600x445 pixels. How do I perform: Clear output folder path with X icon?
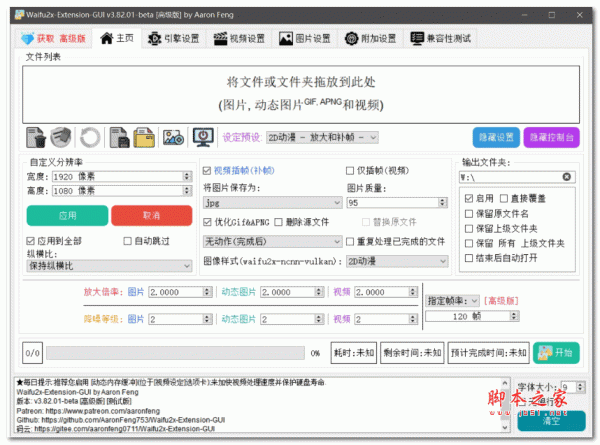tap(567, 177)
